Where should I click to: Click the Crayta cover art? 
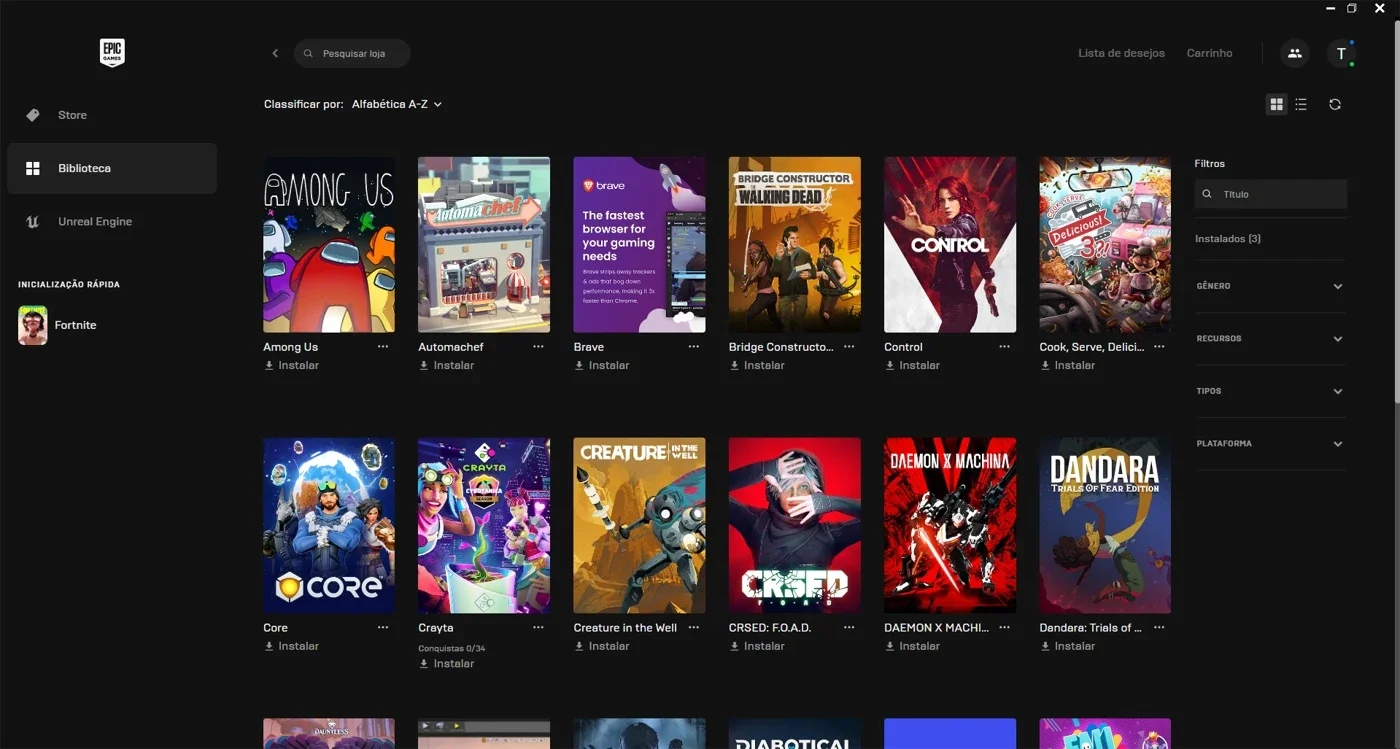point(484,525)
